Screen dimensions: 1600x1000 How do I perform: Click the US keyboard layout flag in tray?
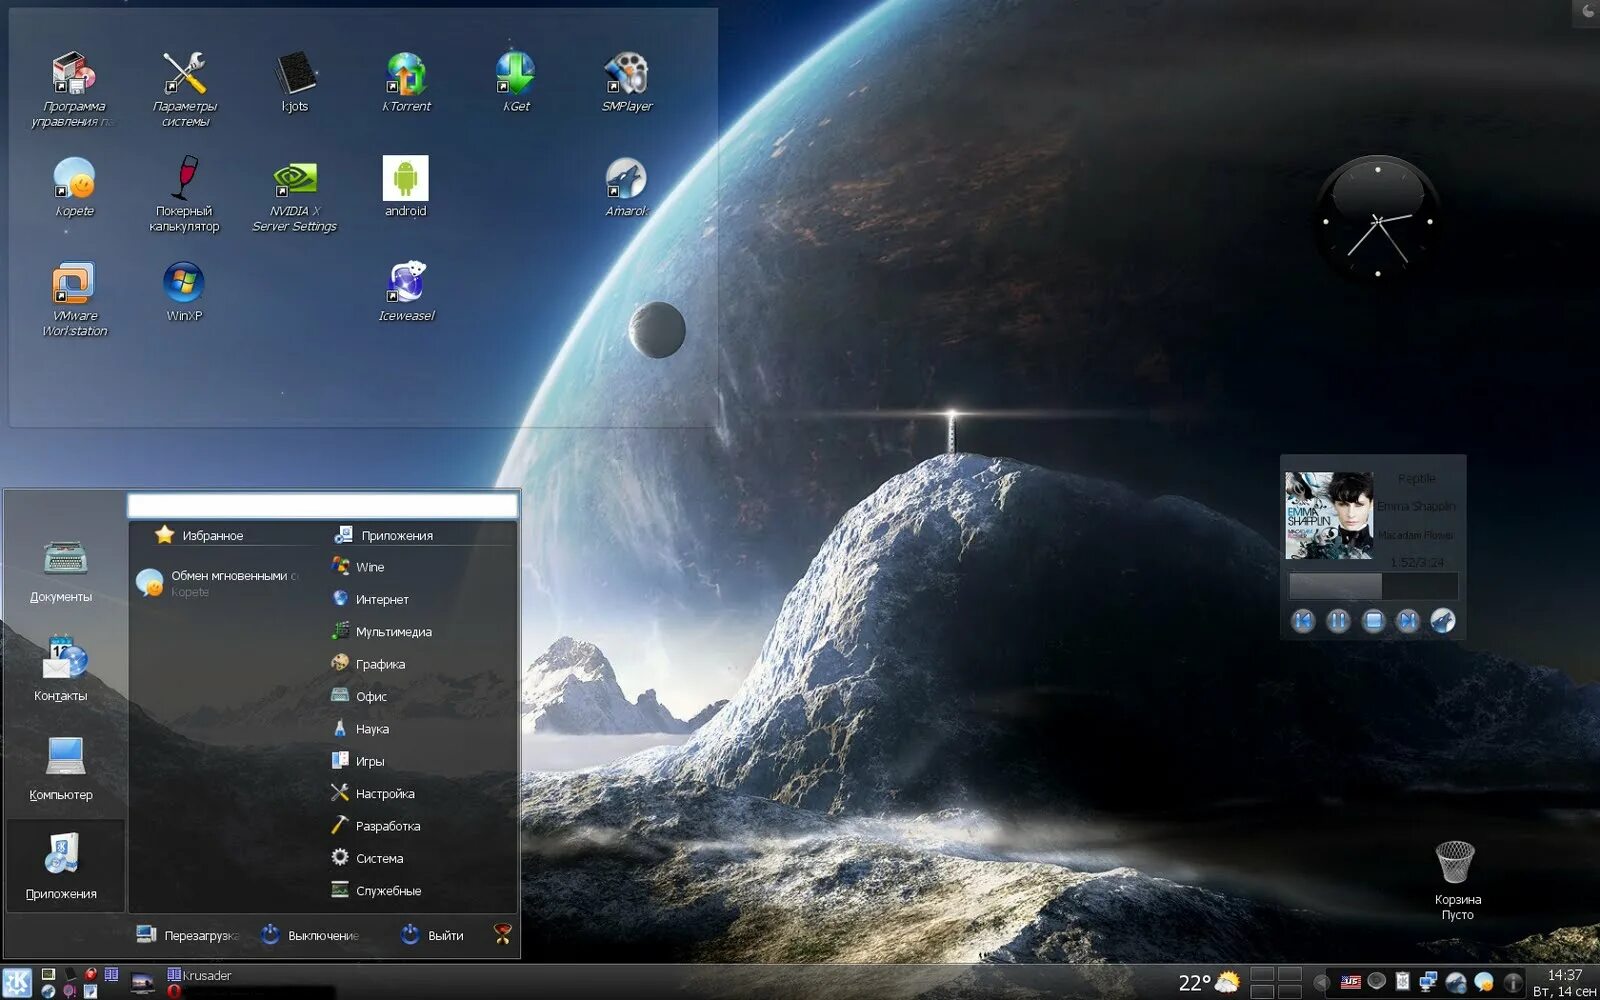1351,982
